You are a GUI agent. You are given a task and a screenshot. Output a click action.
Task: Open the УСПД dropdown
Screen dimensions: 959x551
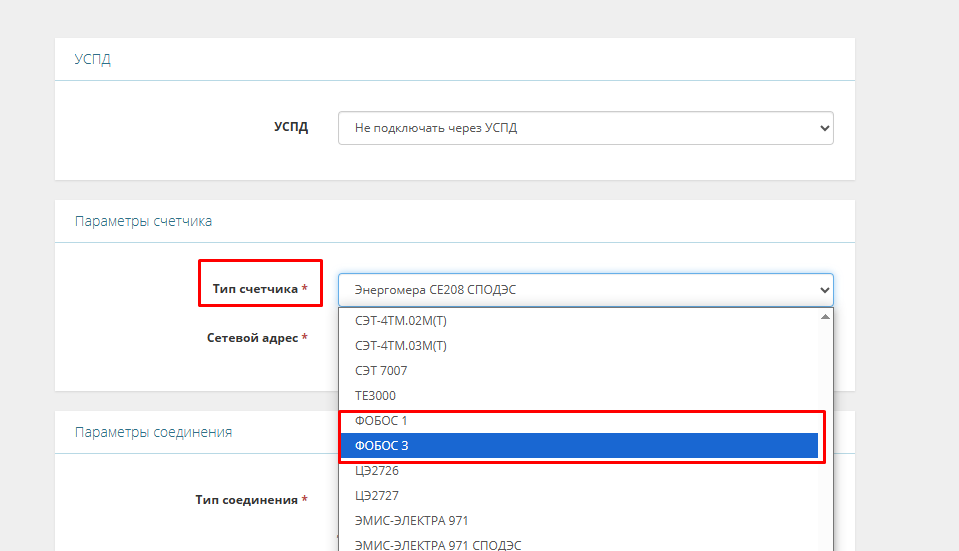(585, 128)
